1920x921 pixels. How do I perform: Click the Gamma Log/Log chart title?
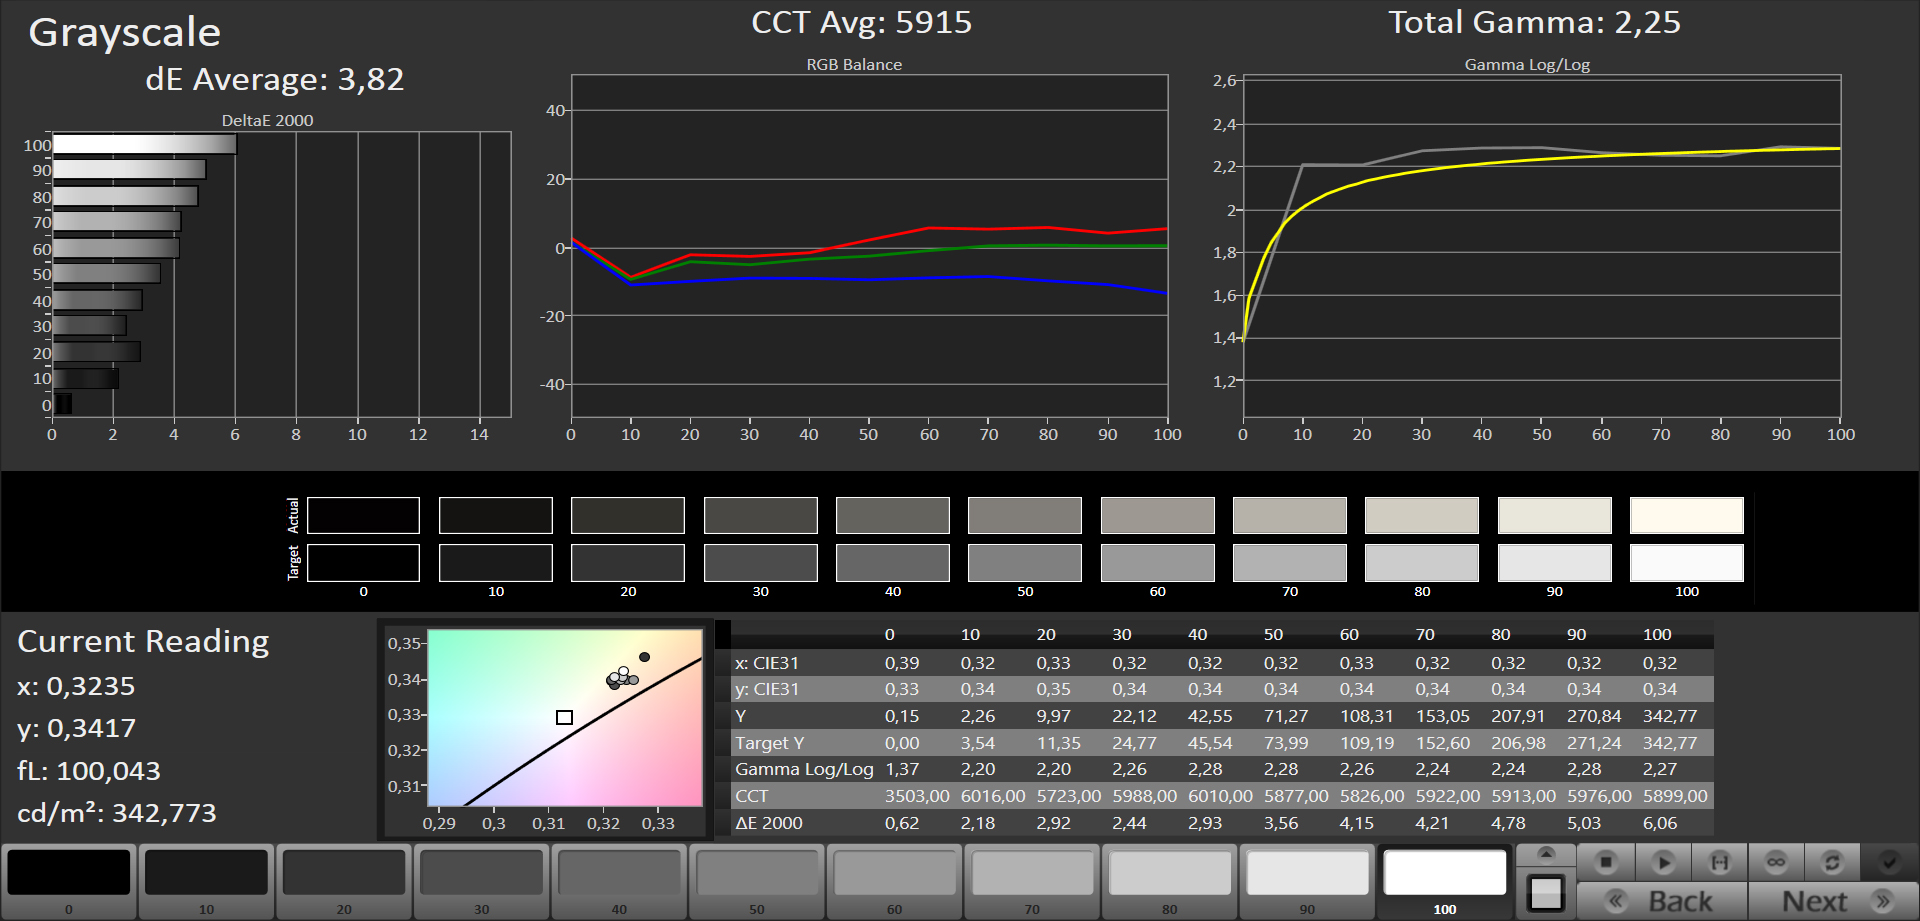1527,64
